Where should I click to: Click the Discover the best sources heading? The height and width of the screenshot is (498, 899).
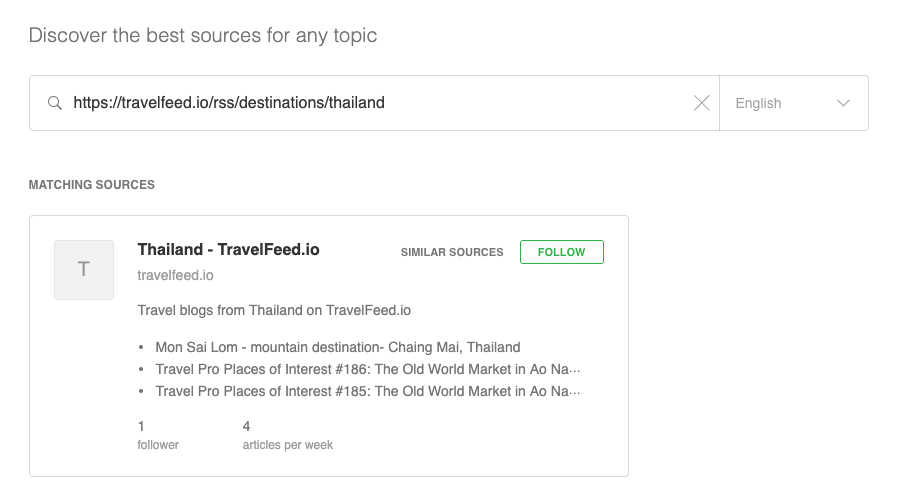click(x=203, y=36)
